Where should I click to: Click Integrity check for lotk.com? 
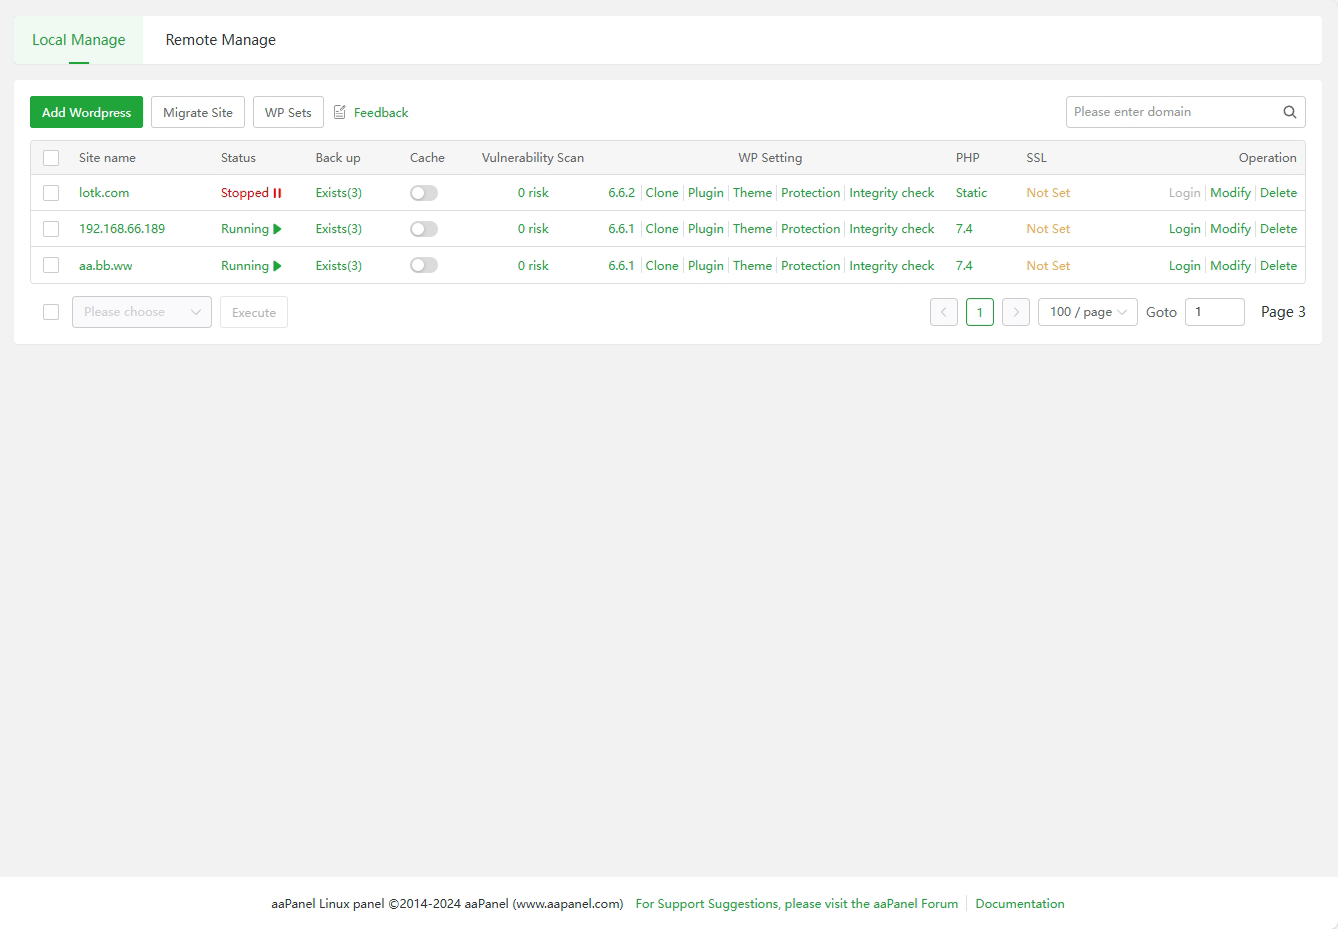pyautogui.click(x=891, y=193)
